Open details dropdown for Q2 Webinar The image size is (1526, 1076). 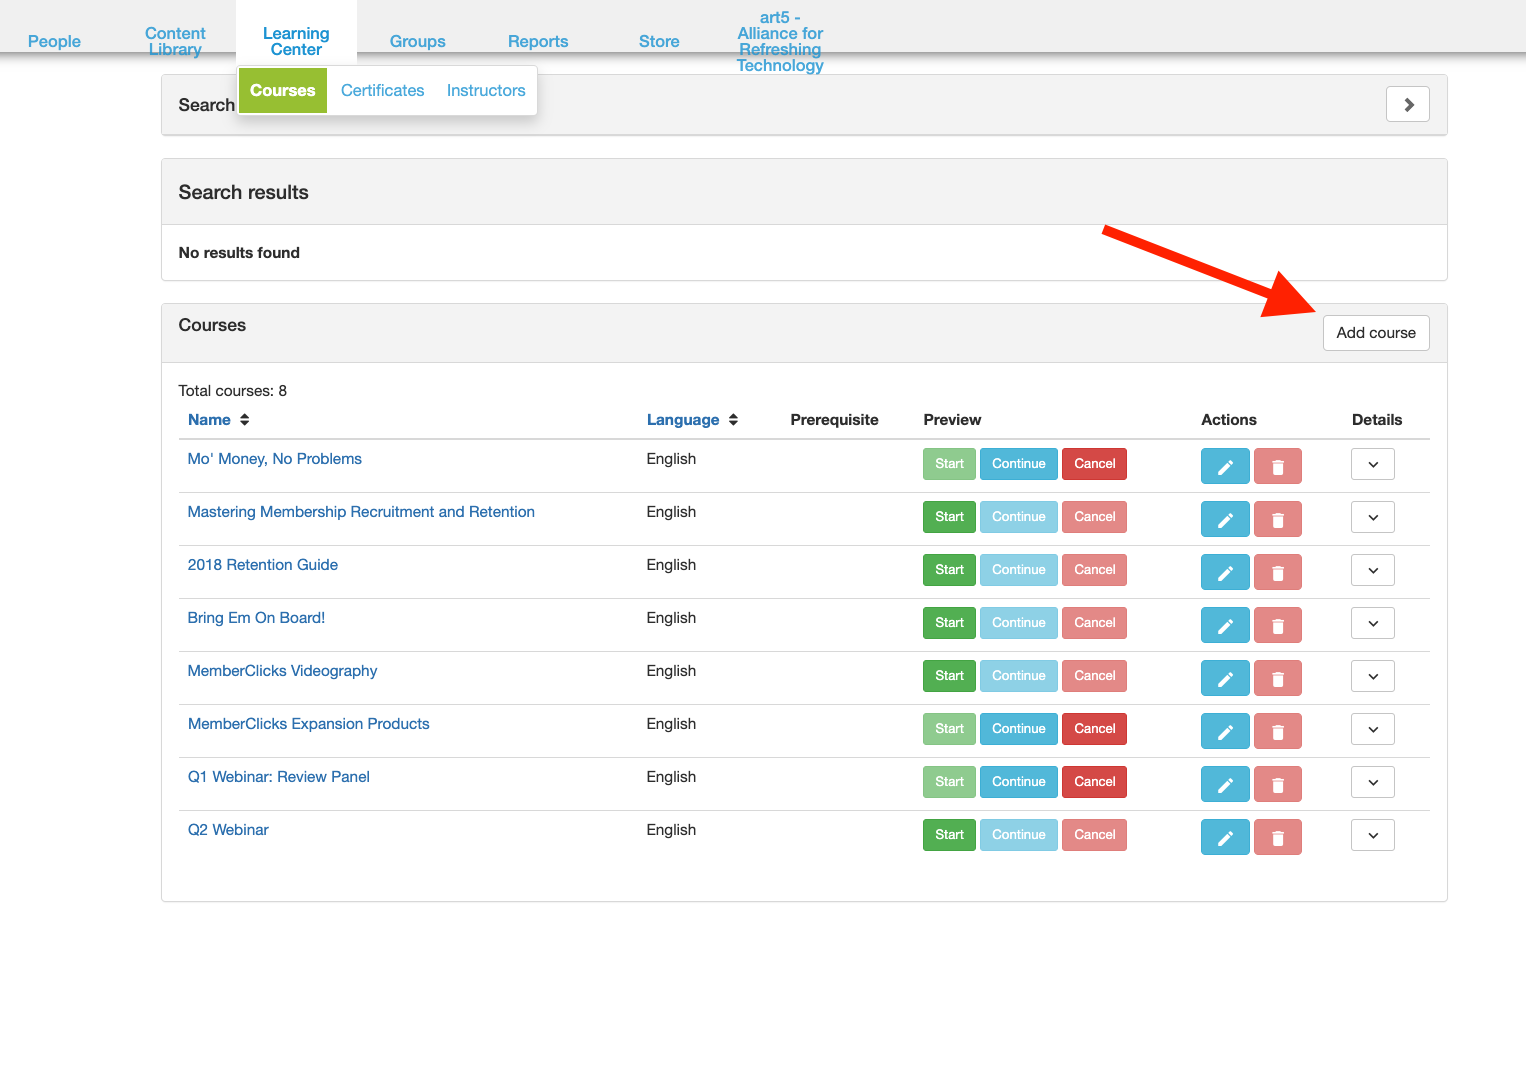(x=1372, y=835)
